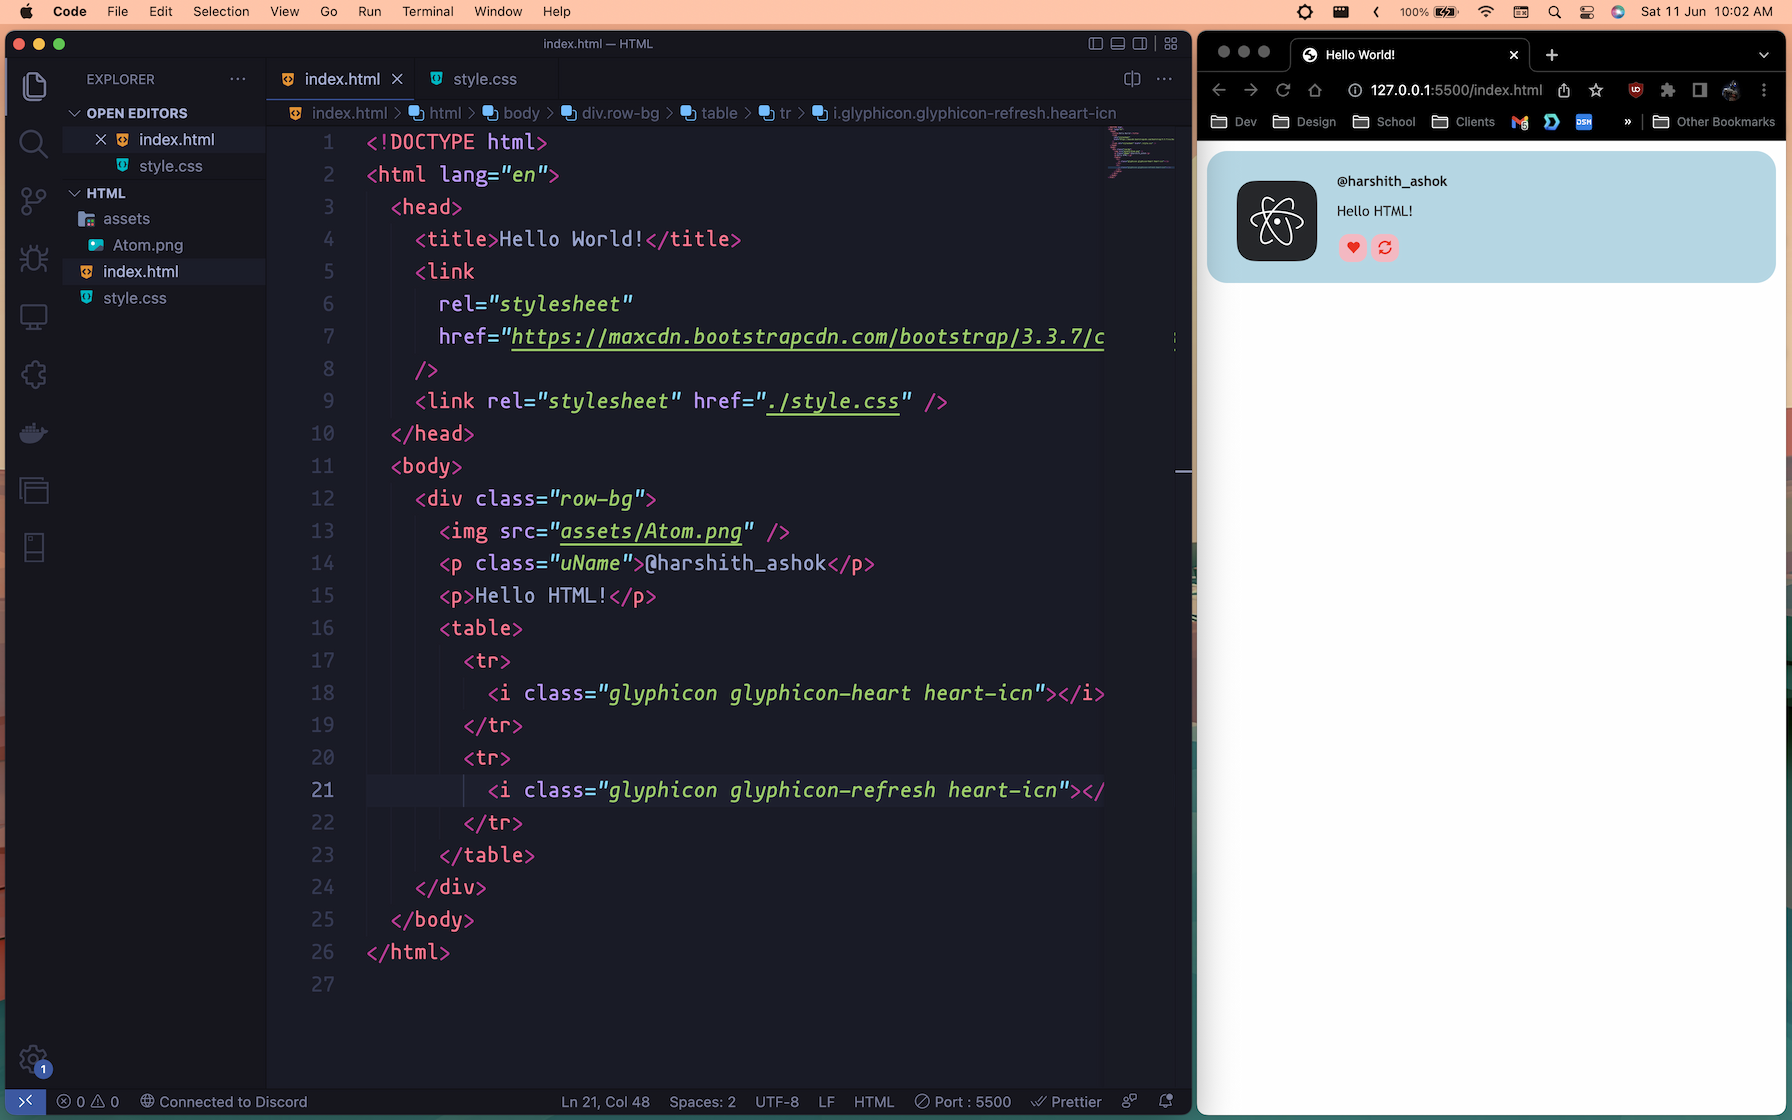
Task: Collapse the OPEN EDITORS section
Action: point(76,113)
